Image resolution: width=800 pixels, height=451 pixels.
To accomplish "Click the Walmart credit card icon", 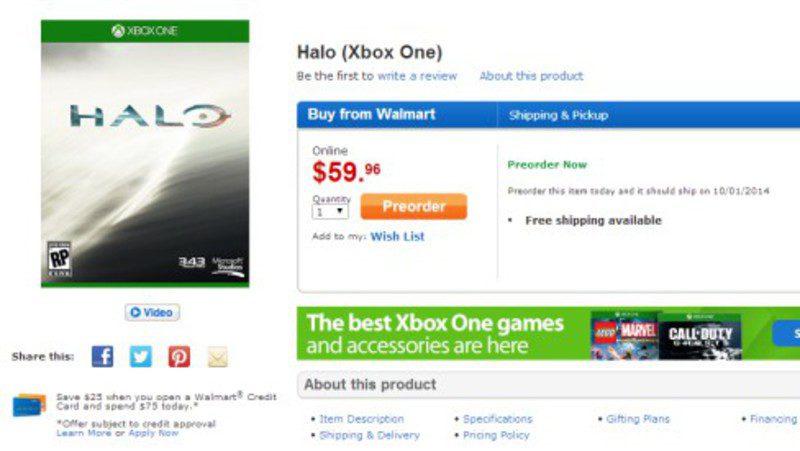I will click(28, 405).
